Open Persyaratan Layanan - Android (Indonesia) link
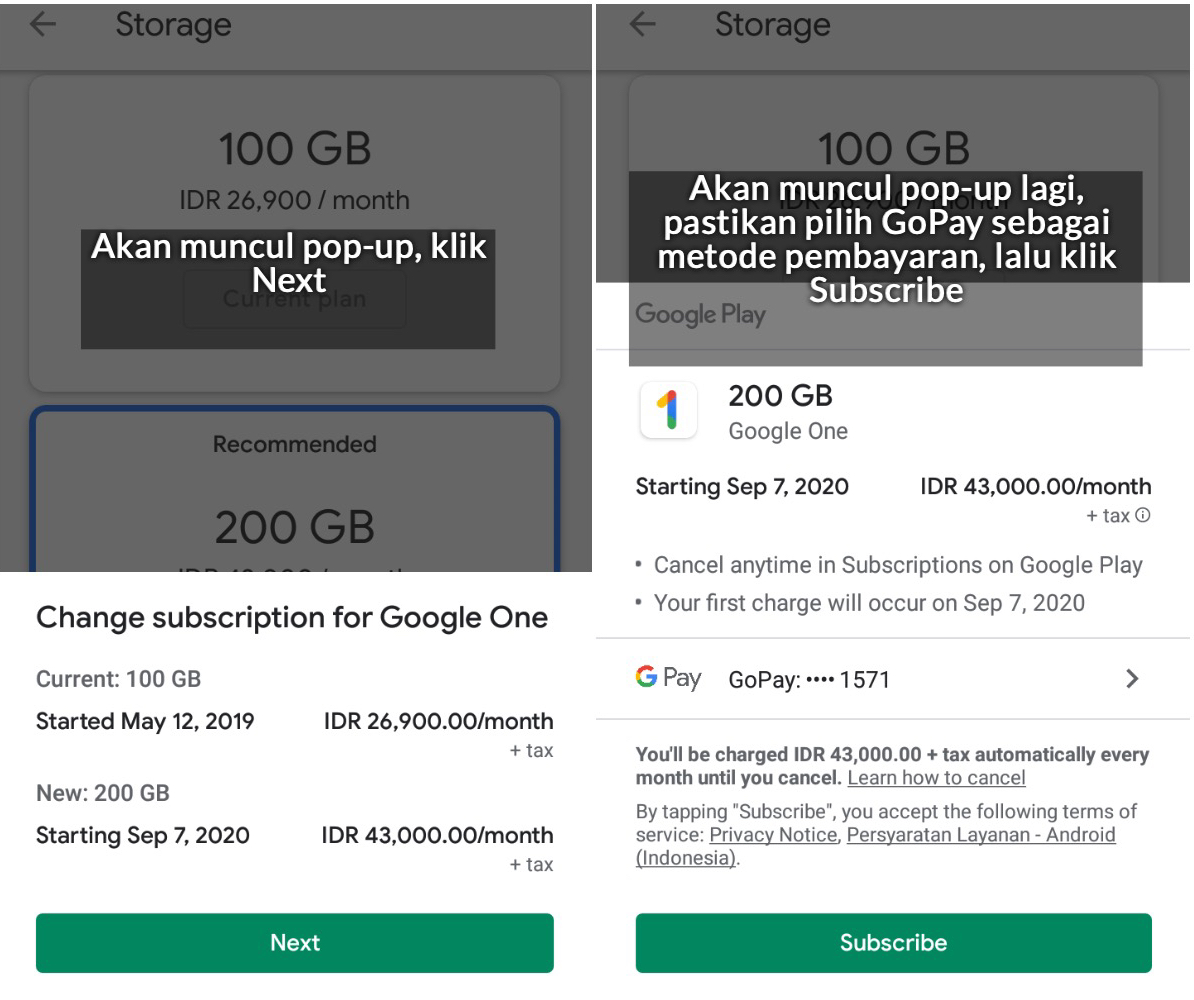The image size is (1194, 1000). 980,834
